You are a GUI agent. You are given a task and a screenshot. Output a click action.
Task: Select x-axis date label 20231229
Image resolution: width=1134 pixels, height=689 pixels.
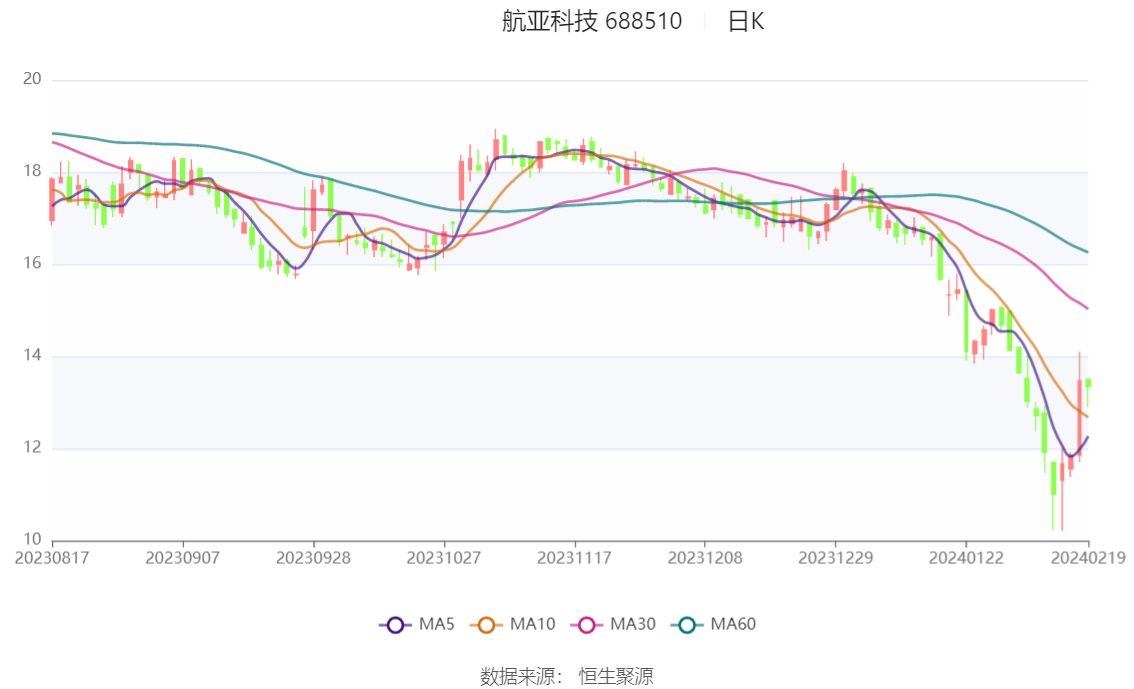835,558
